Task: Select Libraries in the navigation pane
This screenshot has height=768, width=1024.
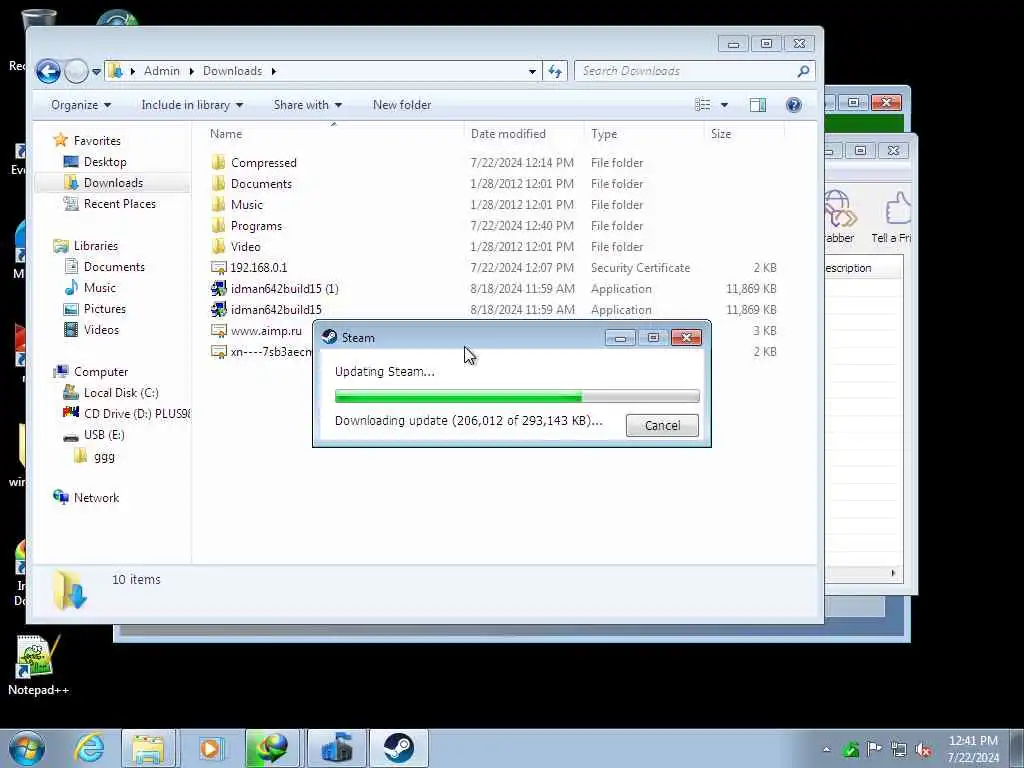Action: (95, 246)
